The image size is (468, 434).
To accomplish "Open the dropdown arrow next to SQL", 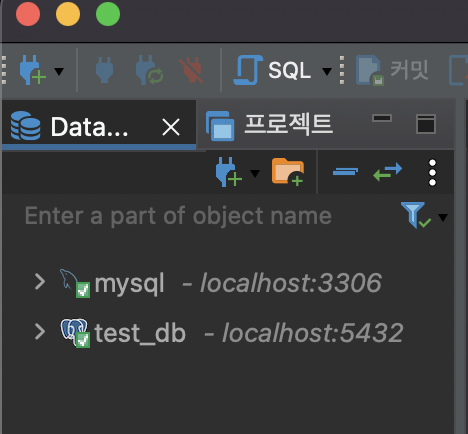I will 327,71.
